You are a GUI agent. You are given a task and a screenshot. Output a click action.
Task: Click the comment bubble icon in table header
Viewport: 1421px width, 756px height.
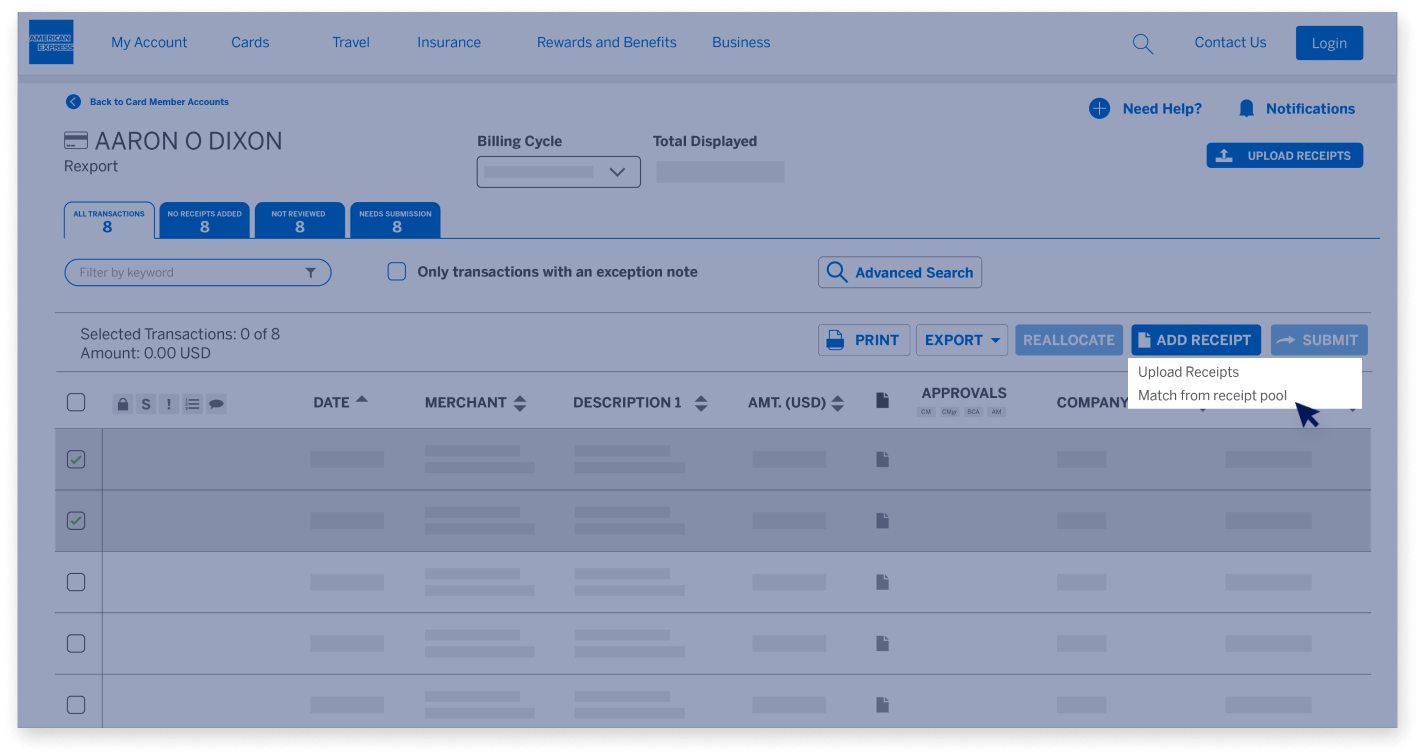click(x=215, y=403)
